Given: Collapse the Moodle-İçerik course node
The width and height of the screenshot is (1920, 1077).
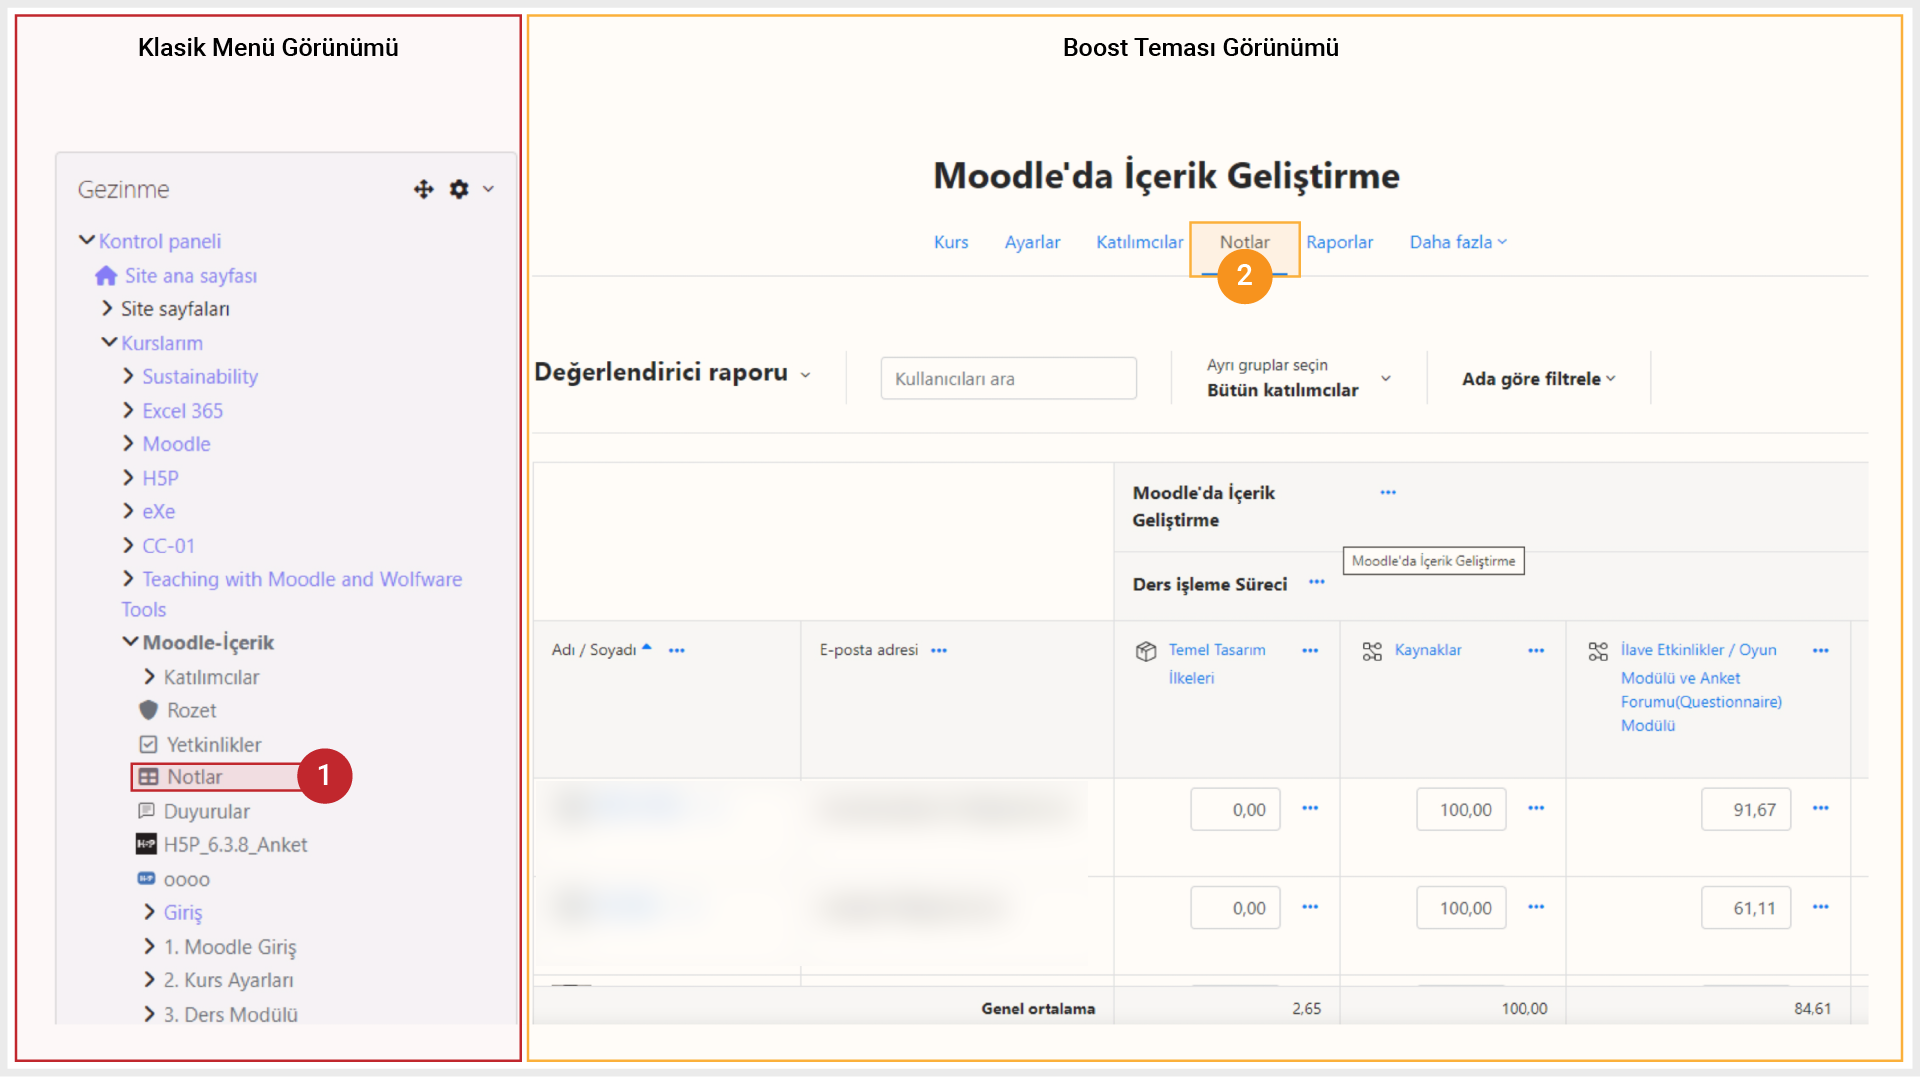Looking at the screenshot, I should coord(131,641).
